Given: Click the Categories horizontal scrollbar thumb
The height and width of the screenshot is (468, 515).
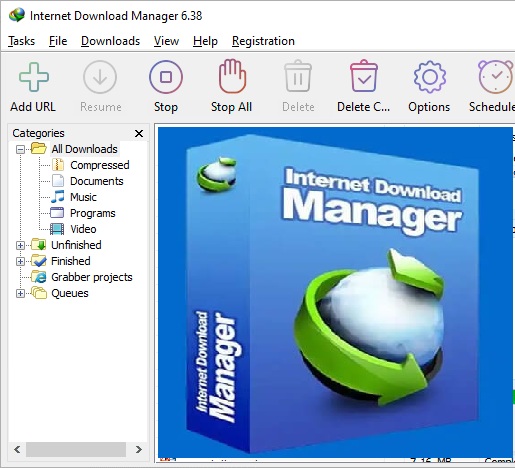Looking at the screenshot, I should tap(76, 449).
